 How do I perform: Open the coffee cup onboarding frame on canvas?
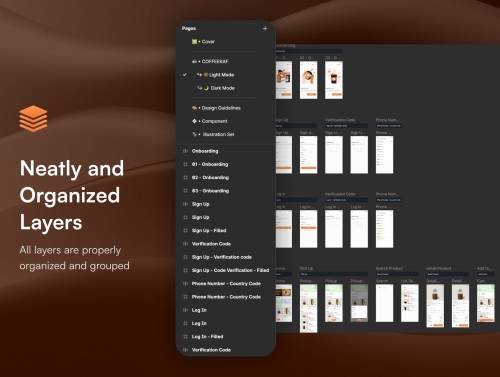[x=334, y=80]
